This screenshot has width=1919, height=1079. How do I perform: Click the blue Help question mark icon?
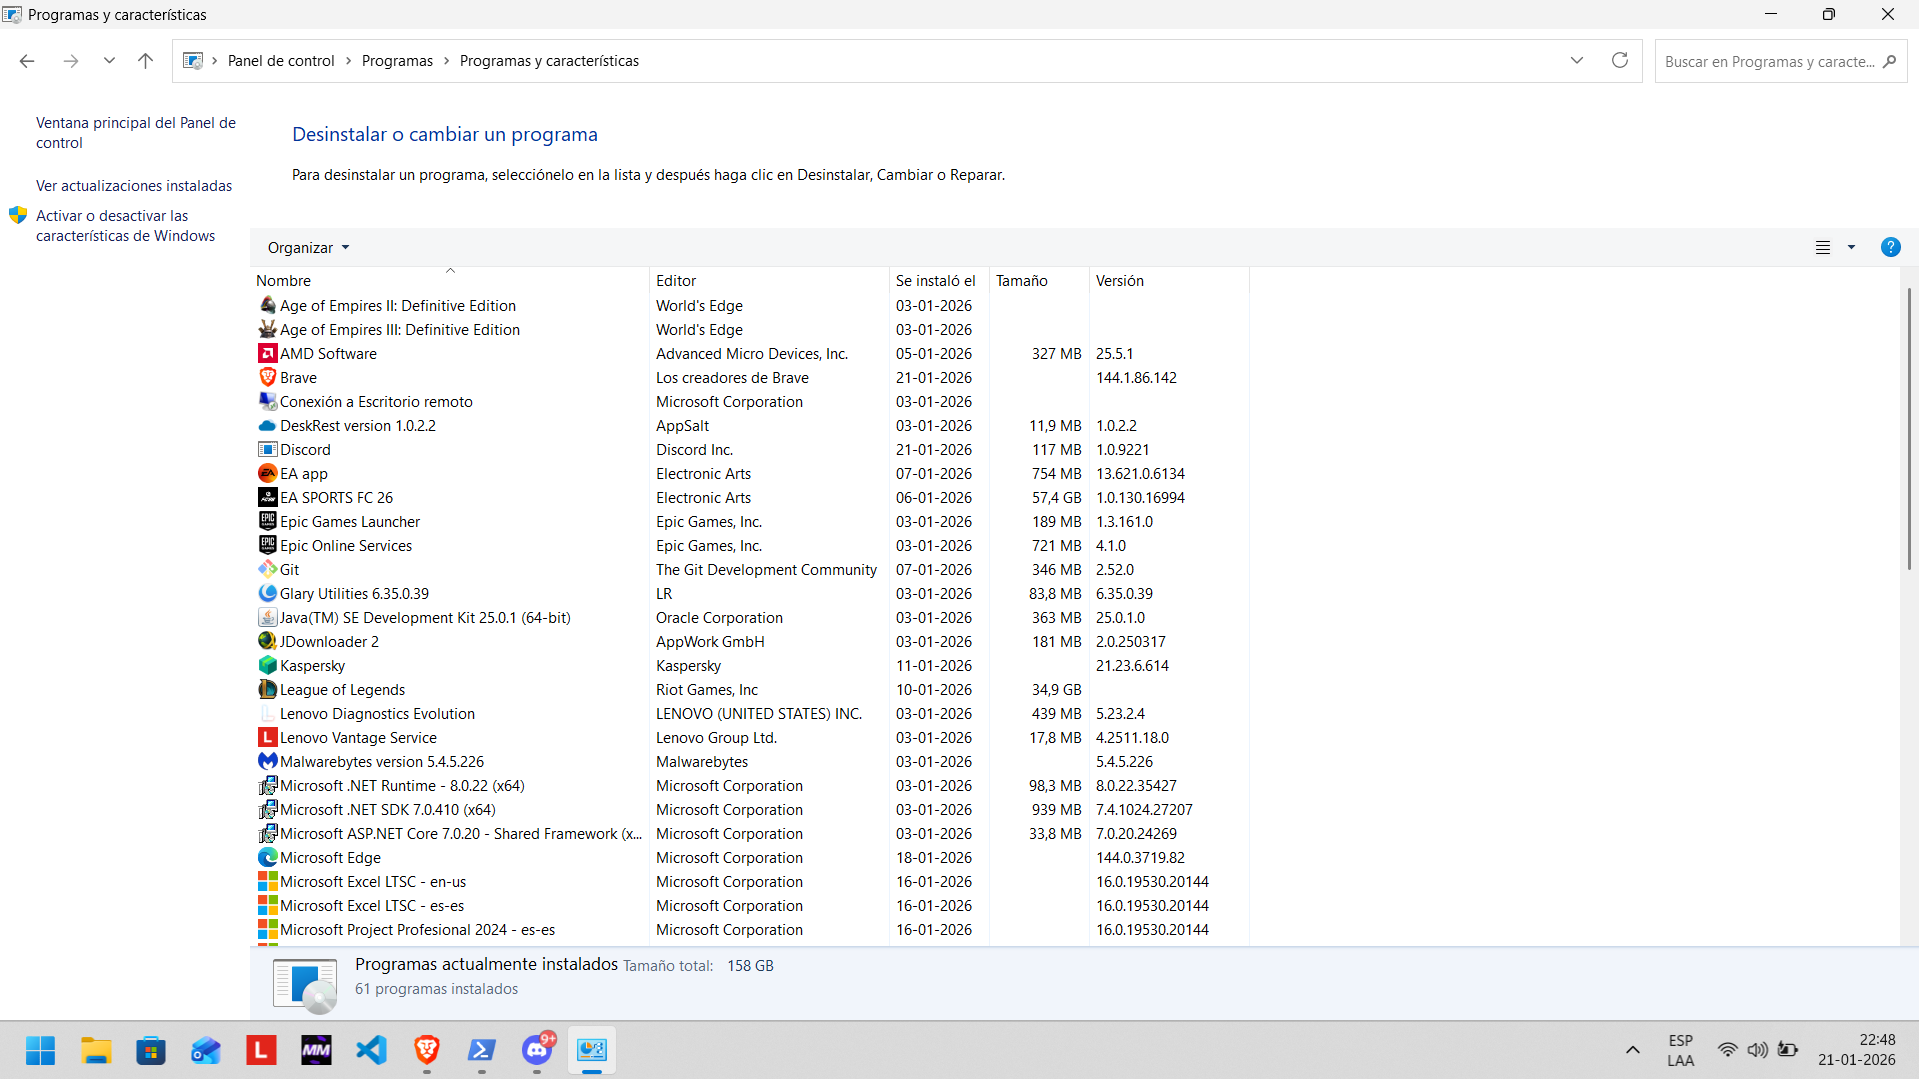click(x=1889, y=247)
